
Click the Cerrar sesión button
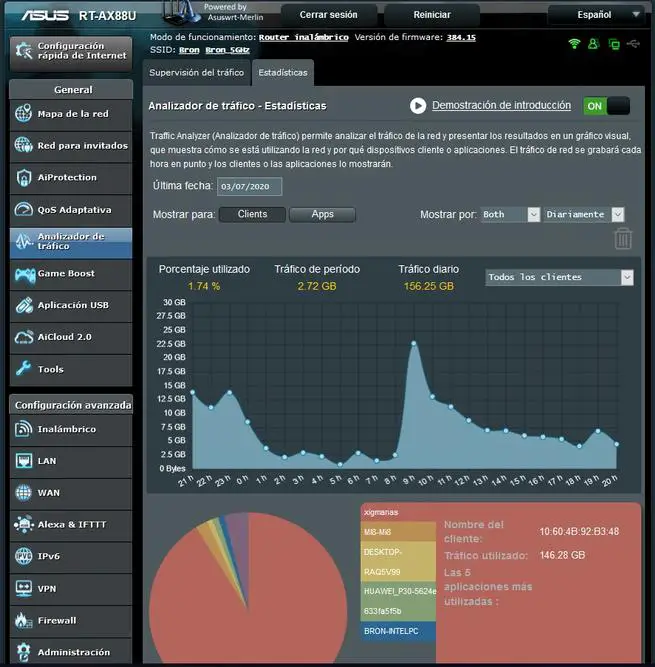328,15
